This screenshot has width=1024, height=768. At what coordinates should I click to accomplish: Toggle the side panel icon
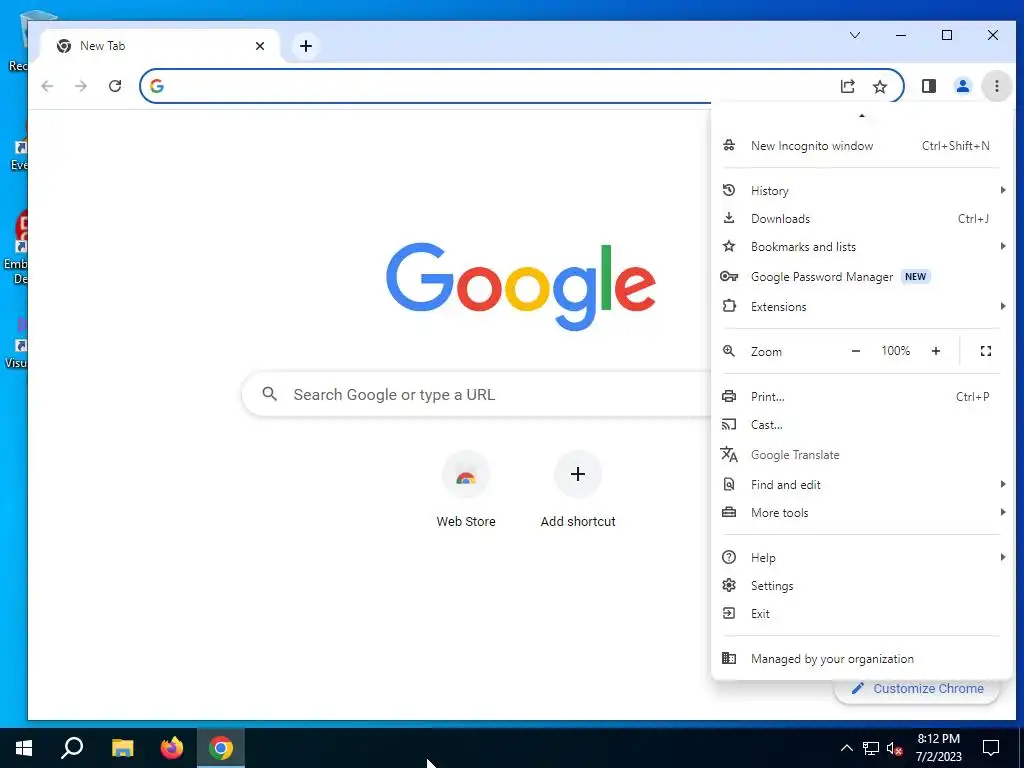[x=928, y=86]
